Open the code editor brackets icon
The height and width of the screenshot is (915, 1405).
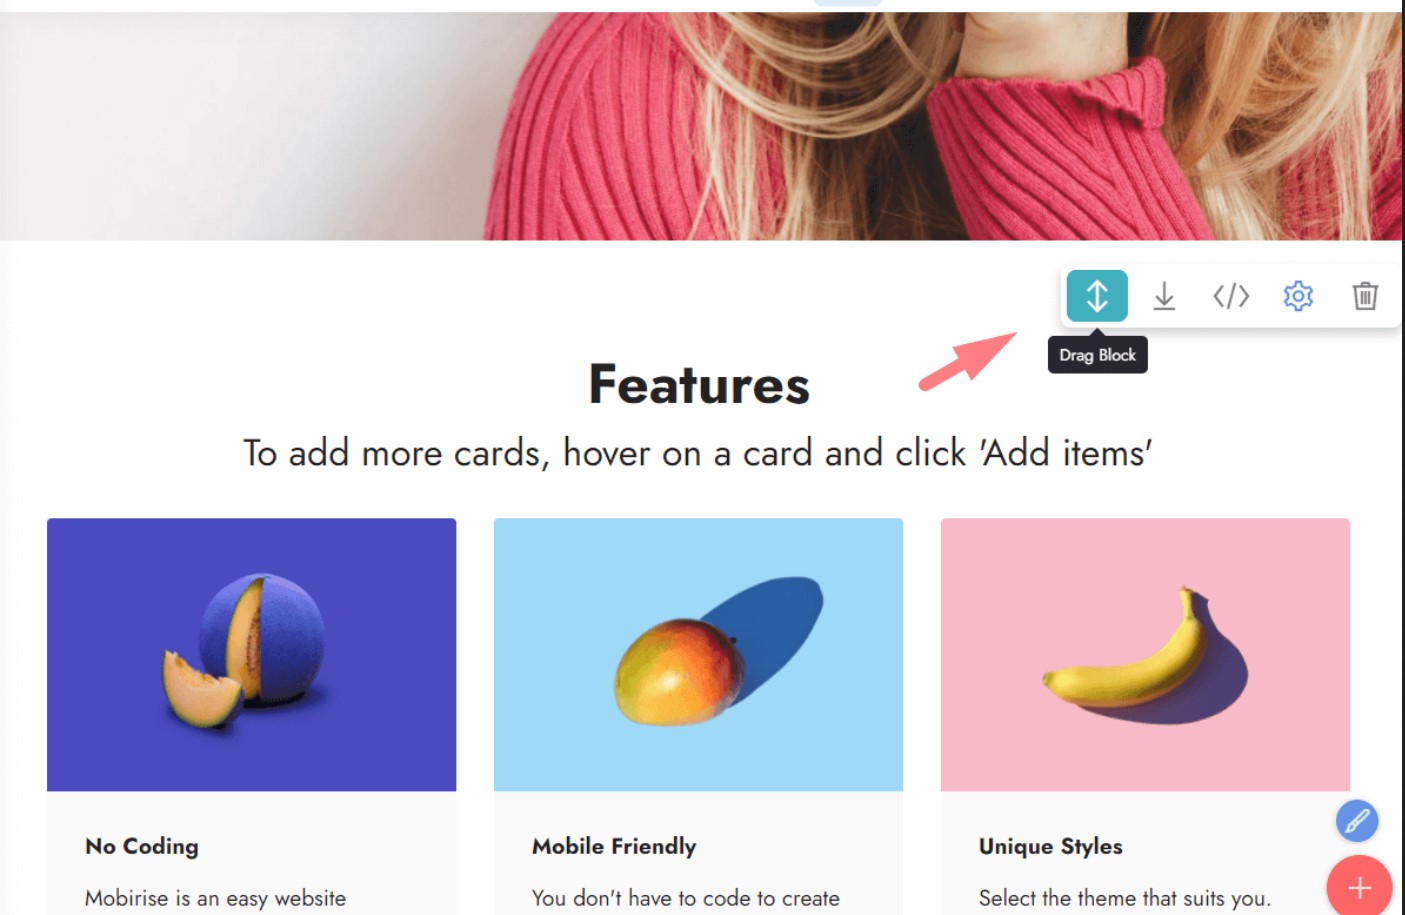(x=1231, y=296)
